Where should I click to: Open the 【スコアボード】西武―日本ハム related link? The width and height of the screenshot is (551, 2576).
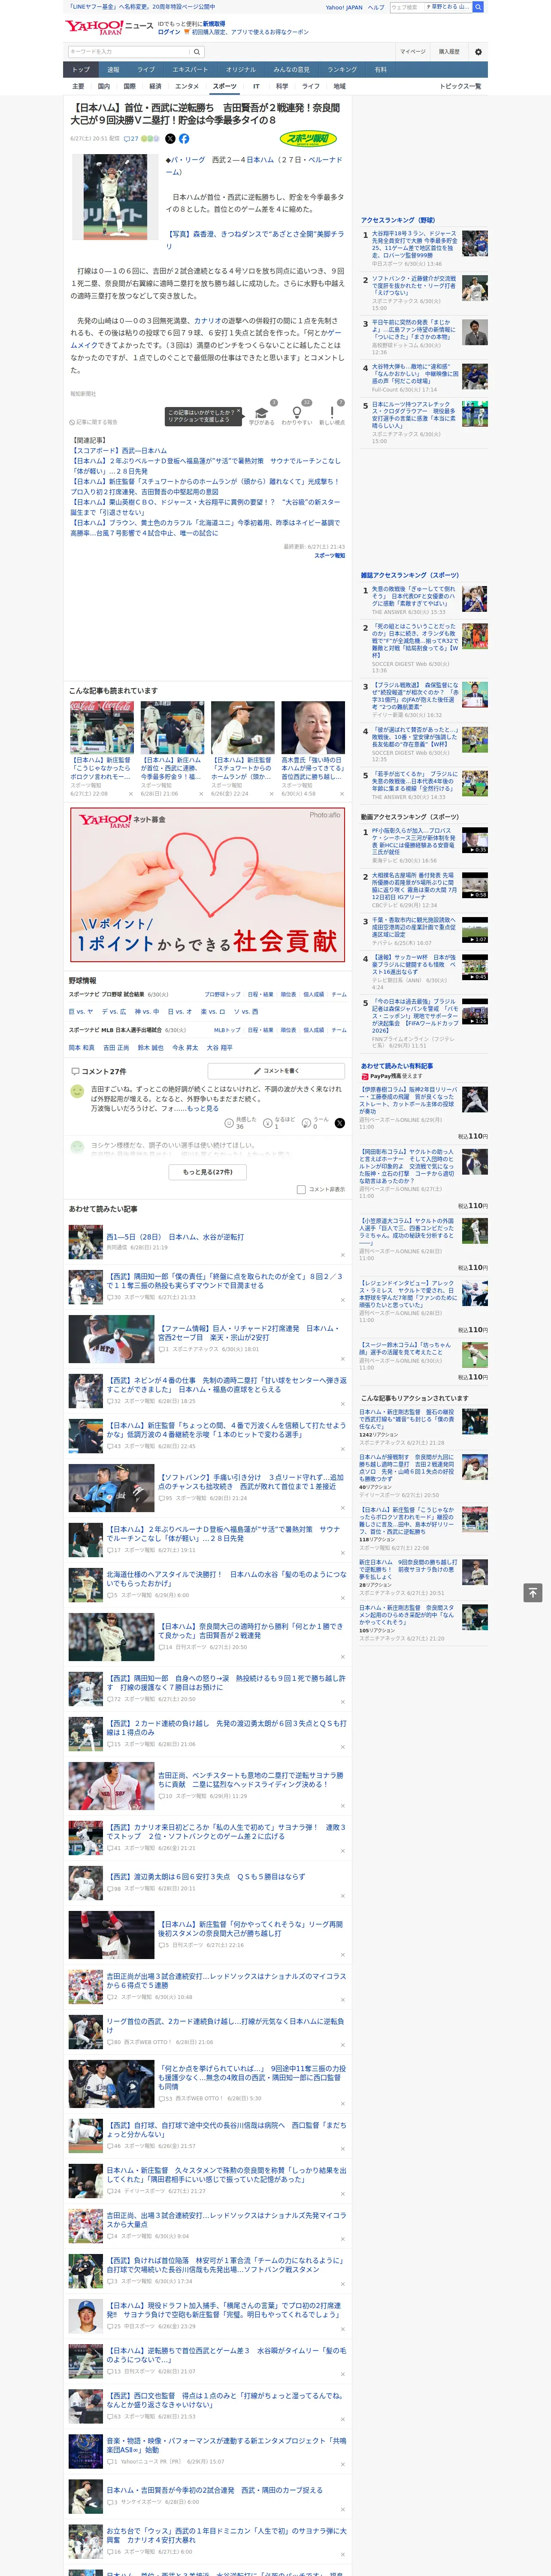click(x=118, y=451)
